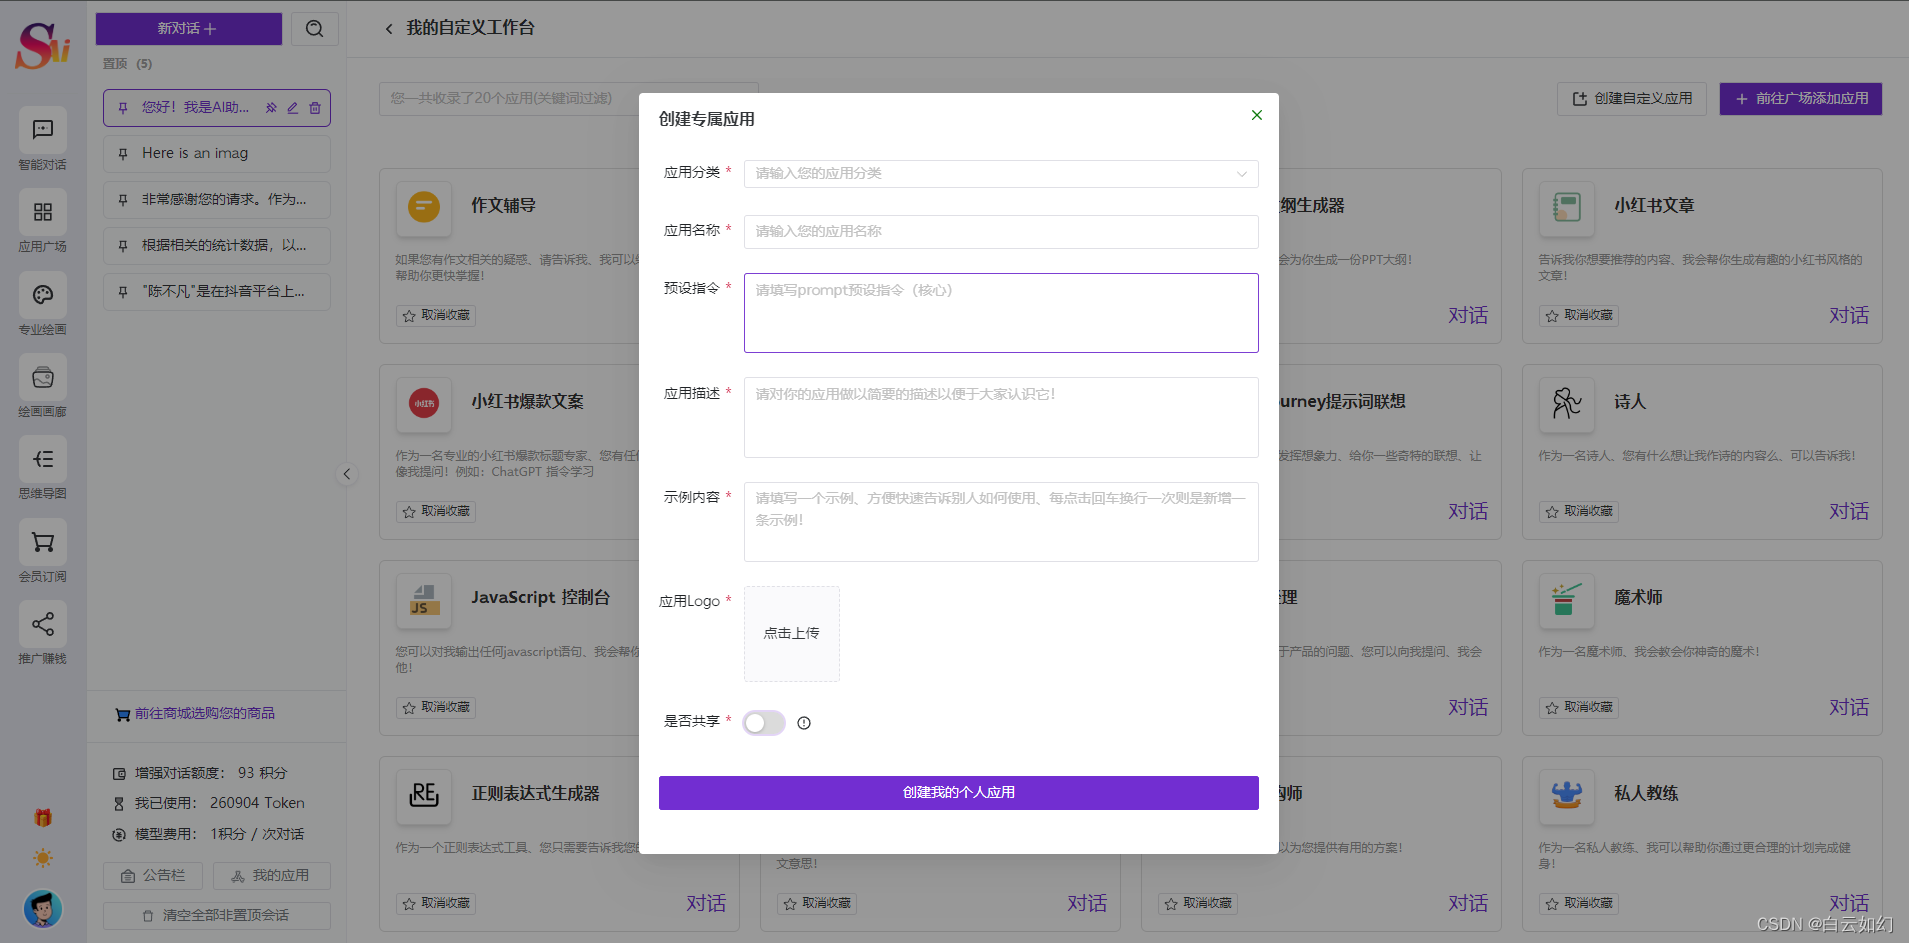Screen dimensions: 1909x943
Task: Click the 诗人 app icon
Action: [1567, 403]
